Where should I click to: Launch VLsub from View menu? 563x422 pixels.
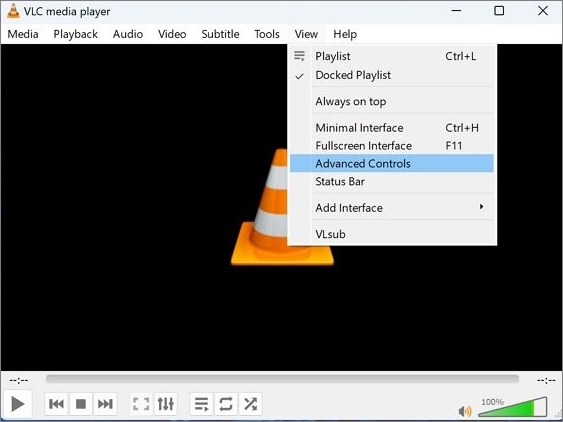point(392,234)
